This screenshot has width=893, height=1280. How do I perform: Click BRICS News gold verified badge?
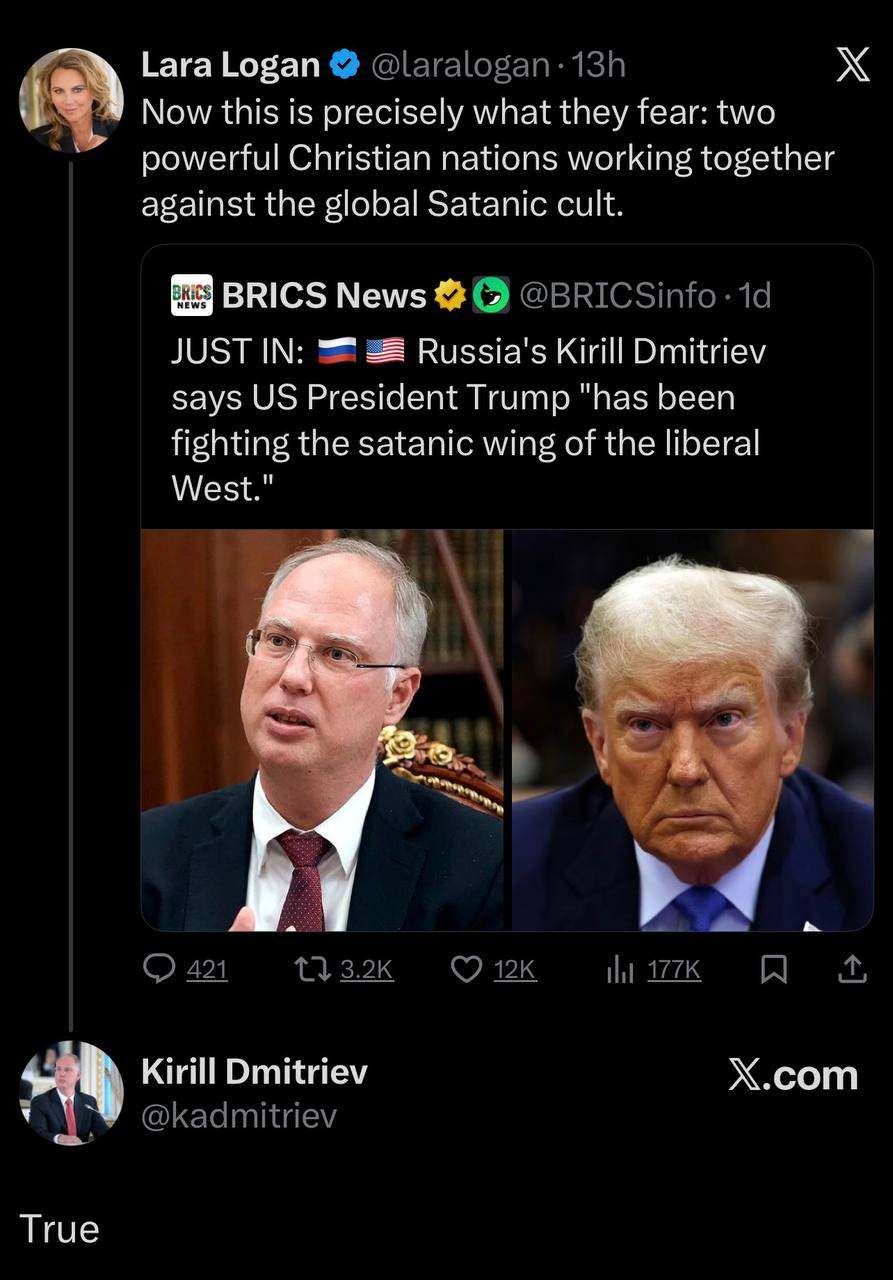pos(452,296)
